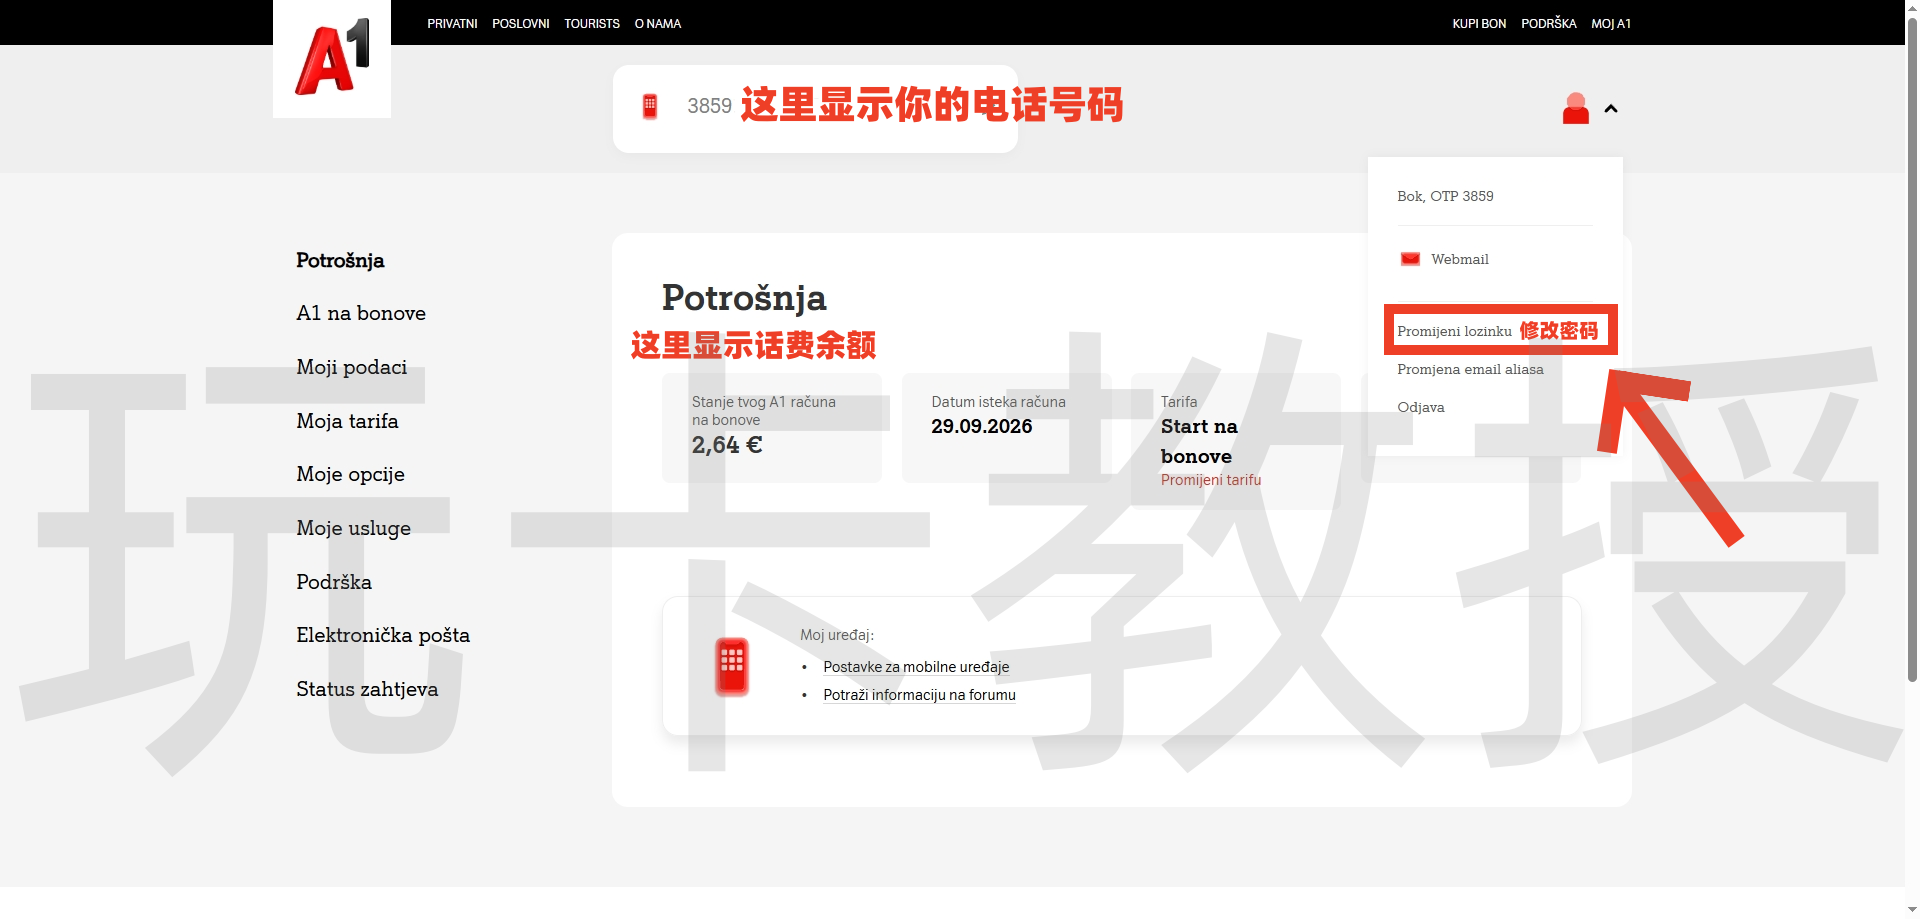This screenshot has width=1920, height=919.
Task: Click the Promijeni tarifu link
Action: (x=1210, y=480)
